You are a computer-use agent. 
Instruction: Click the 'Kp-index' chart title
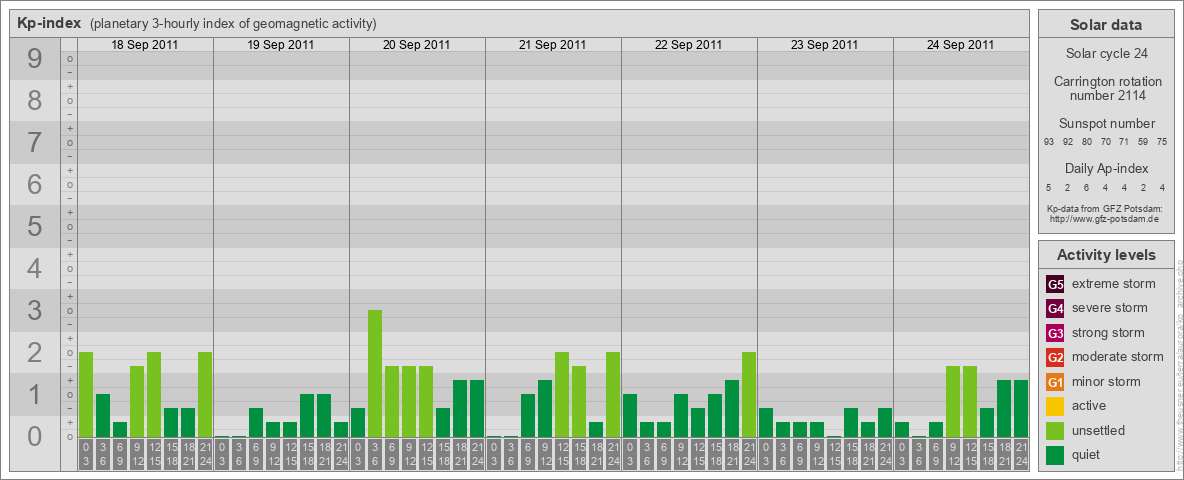point(49,23)
